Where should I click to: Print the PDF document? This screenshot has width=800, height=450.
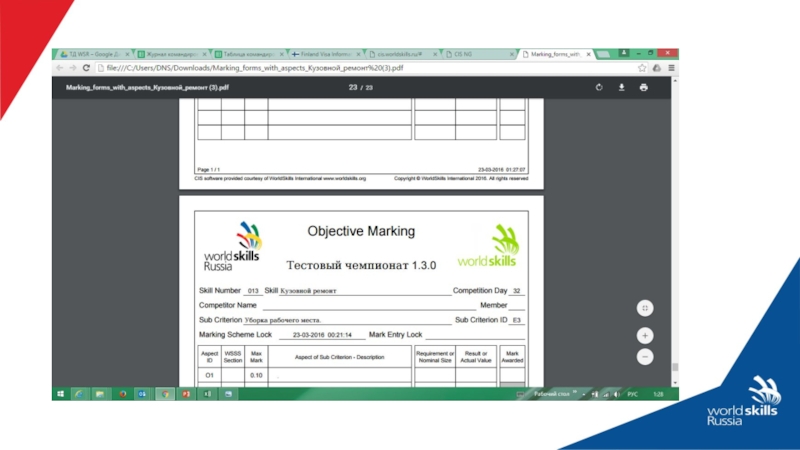[x=644, y=88]
